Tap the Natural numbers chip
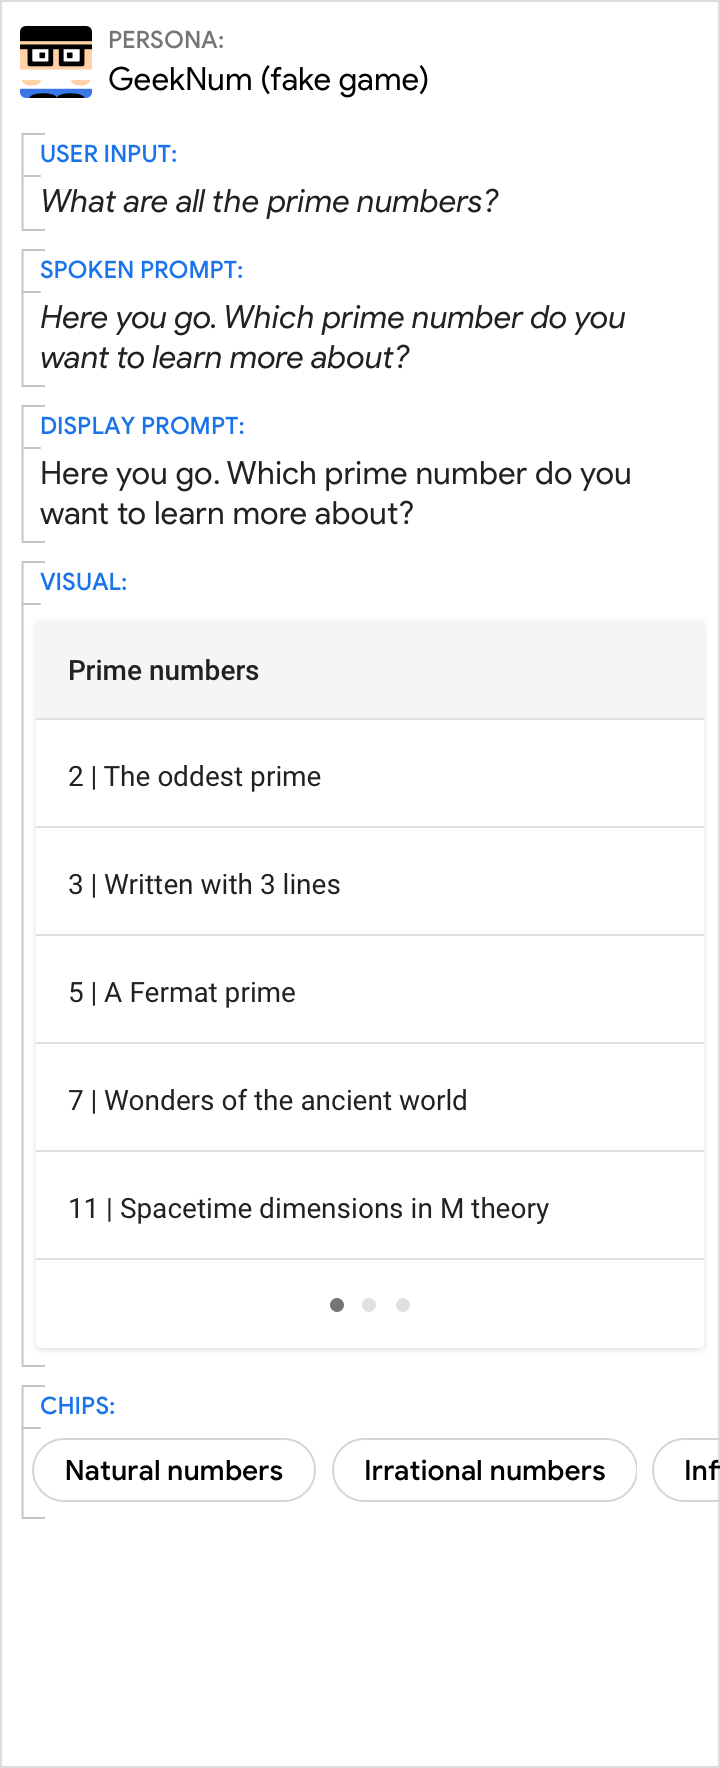Viewport: 720px width, 1768px height. [174, 1470]
